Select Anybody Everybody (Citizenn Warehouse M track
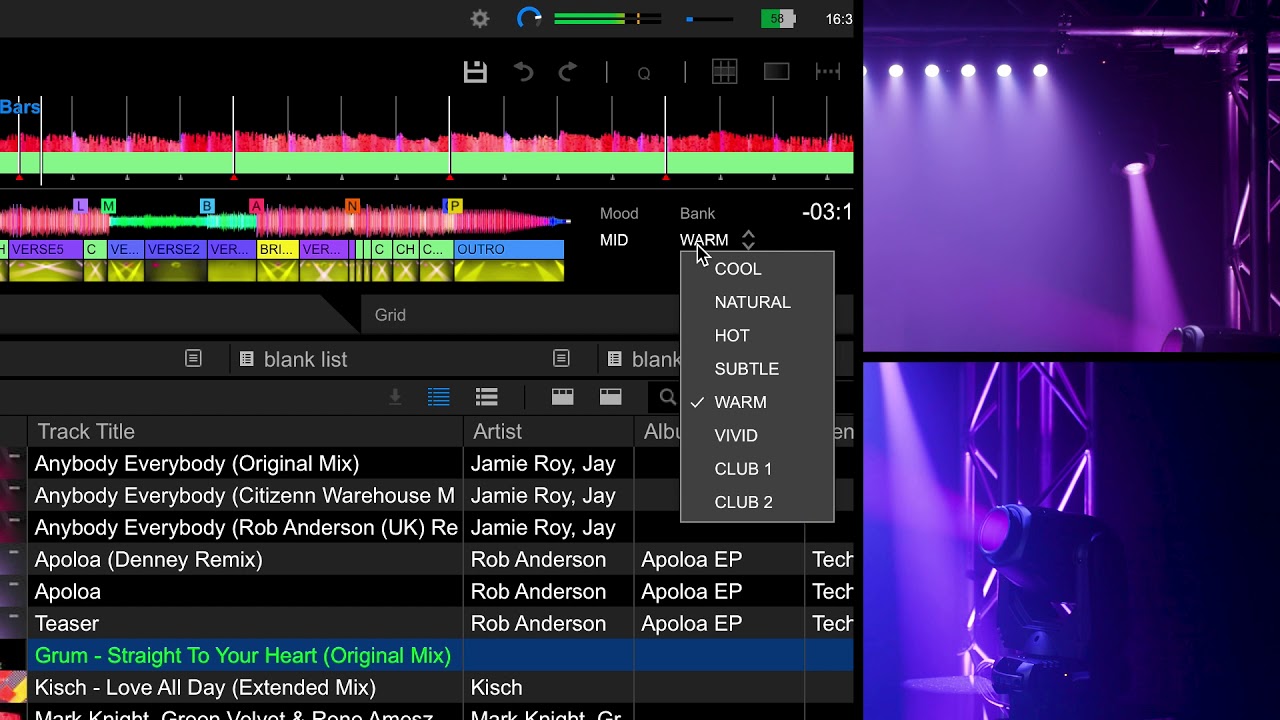 pyautogui.click(x=245, y=495)
